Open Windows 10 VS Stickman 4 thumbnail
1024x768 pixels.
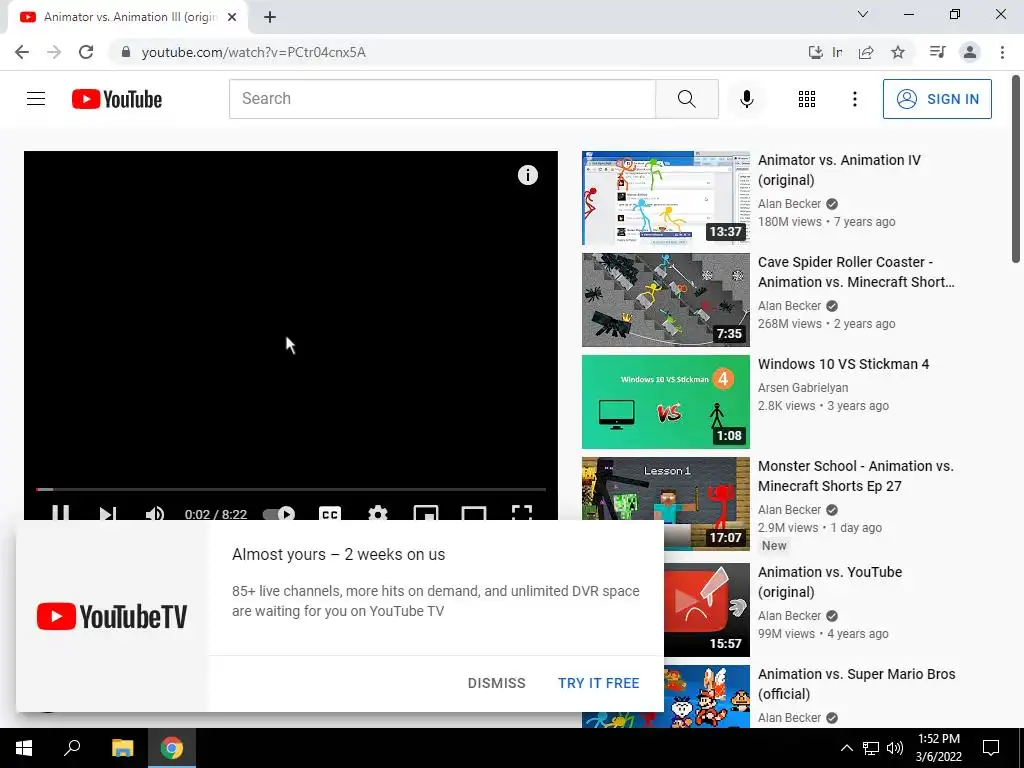point(665,402)
